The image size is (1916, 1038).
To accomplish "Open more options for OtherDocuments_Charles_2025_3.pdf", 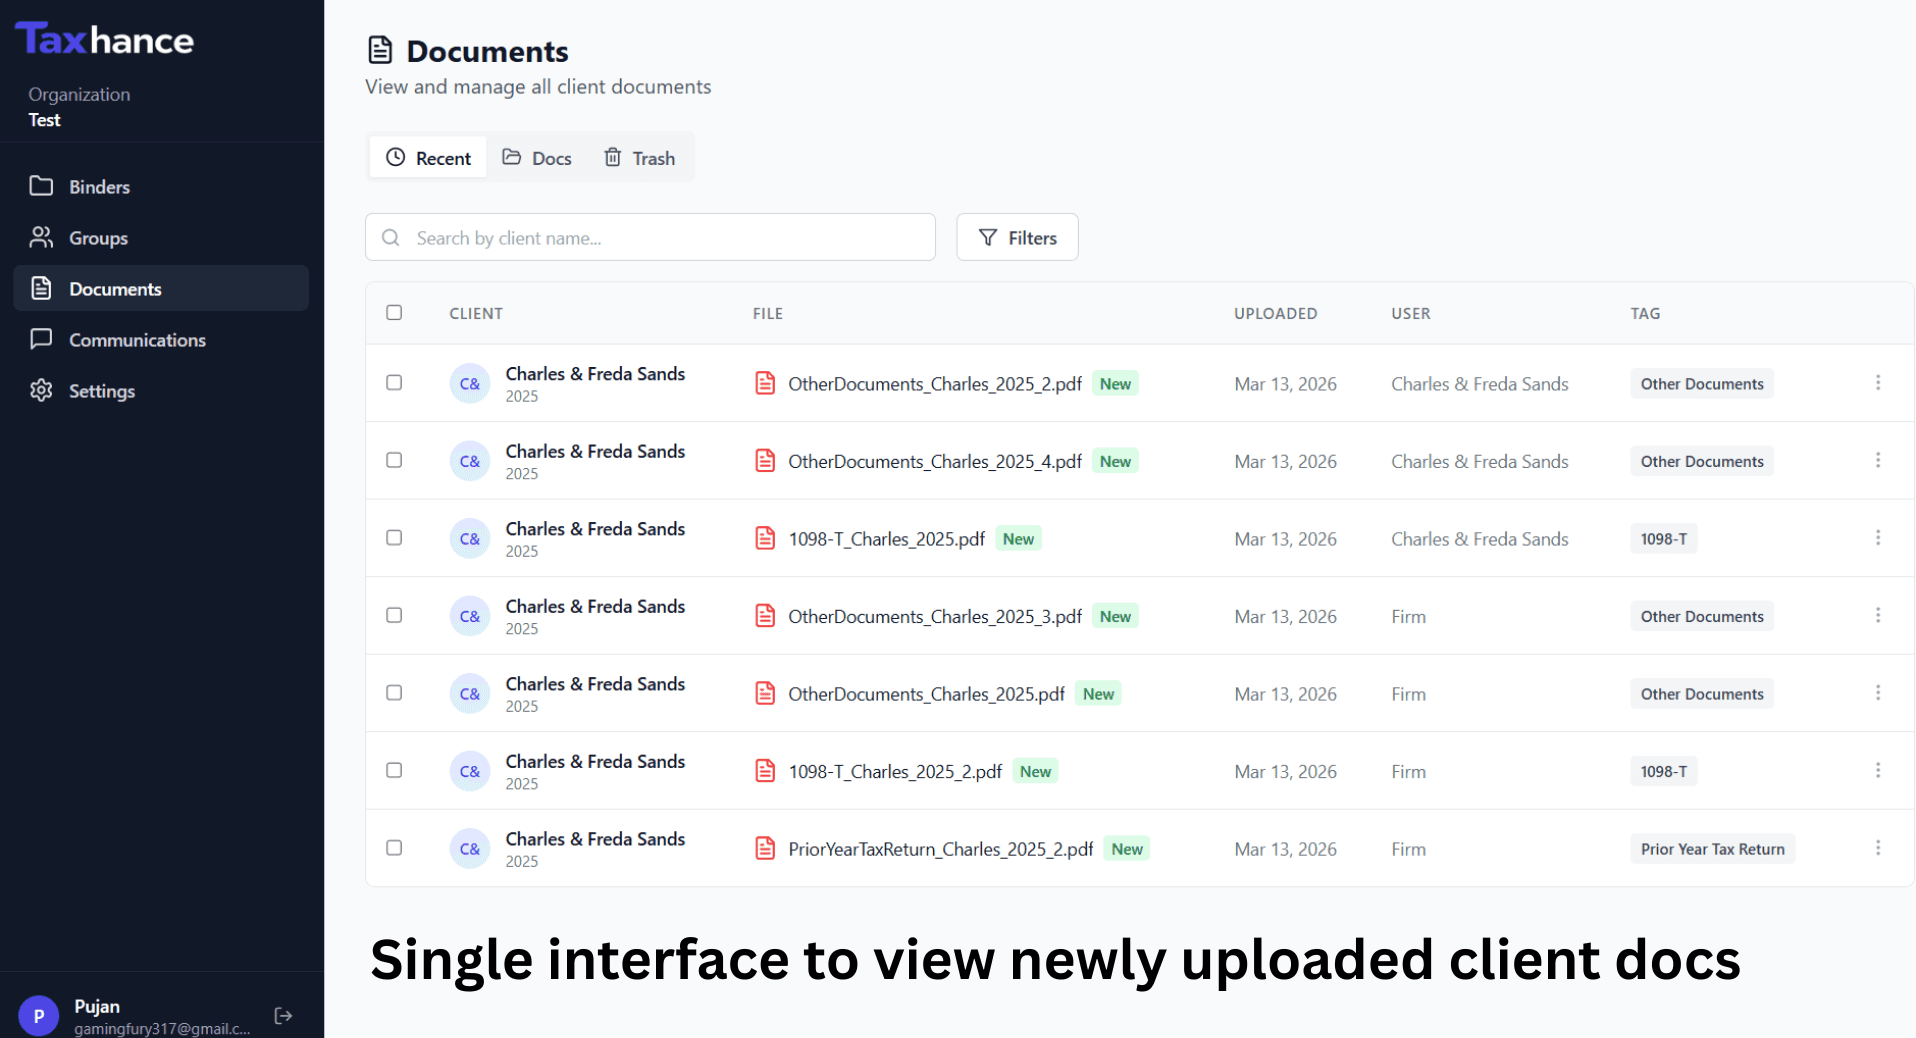I will (1878, 615).
